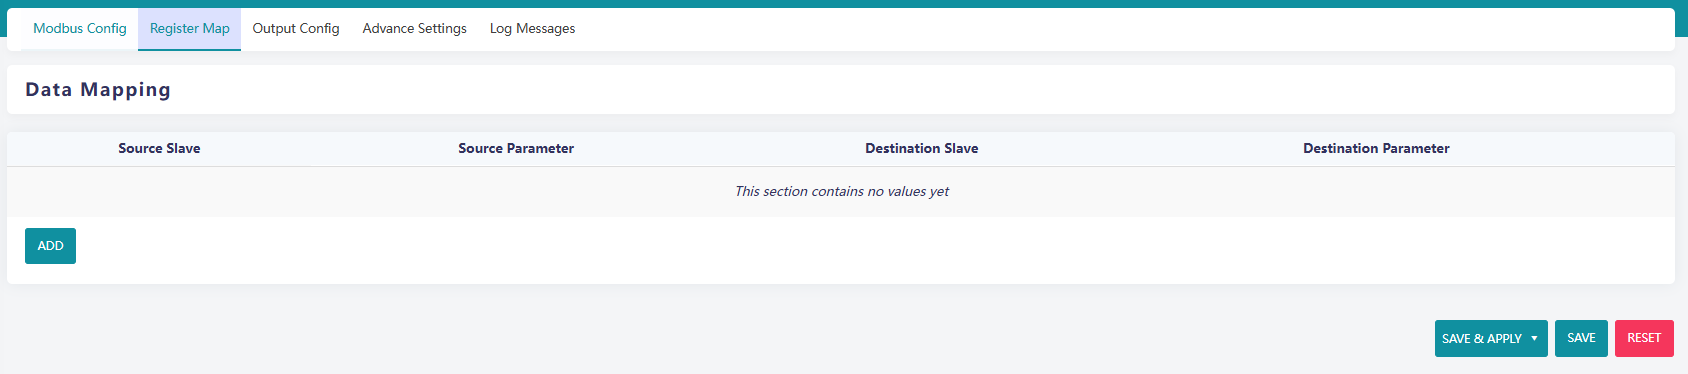Image resolution: width=1688 pixels, height=374 pixels.
Task: View the Log Messages tab
Action: click(x=532, y=29)
